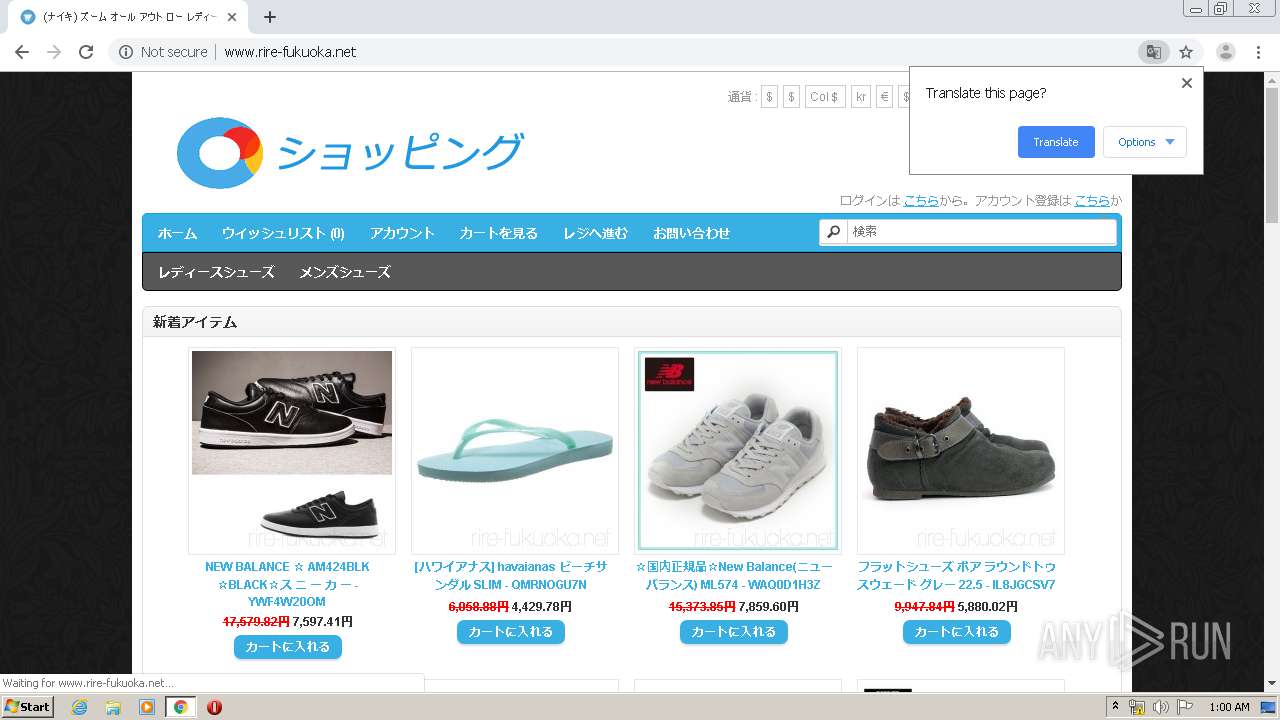
Task: Select the euro currency button
Action: [x=885, y=97]
